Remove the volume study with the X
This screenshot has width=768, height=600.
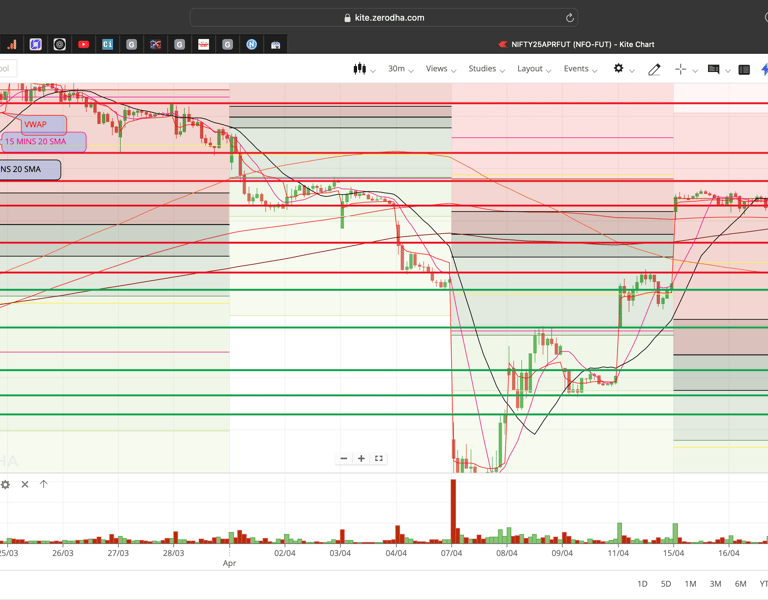25,484
